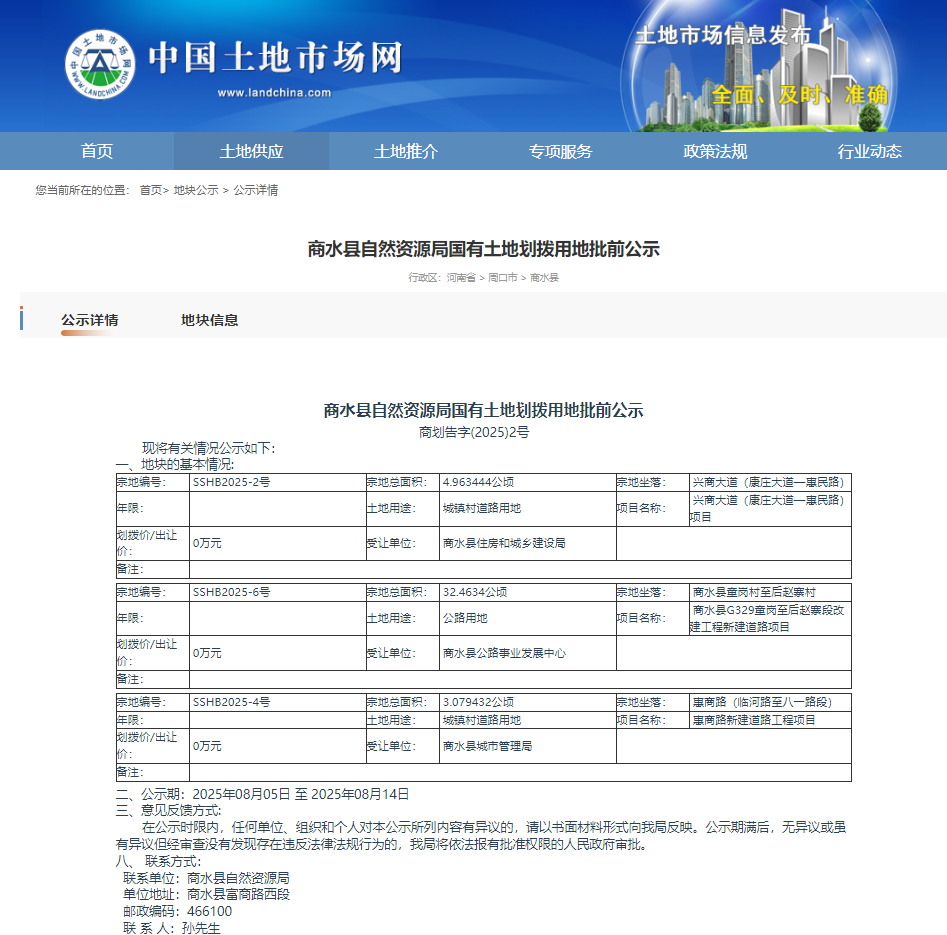The height and width of the screenshot is (935, 947).
Task: Switch to the 地块信息 tab
Action: (209, 320)
